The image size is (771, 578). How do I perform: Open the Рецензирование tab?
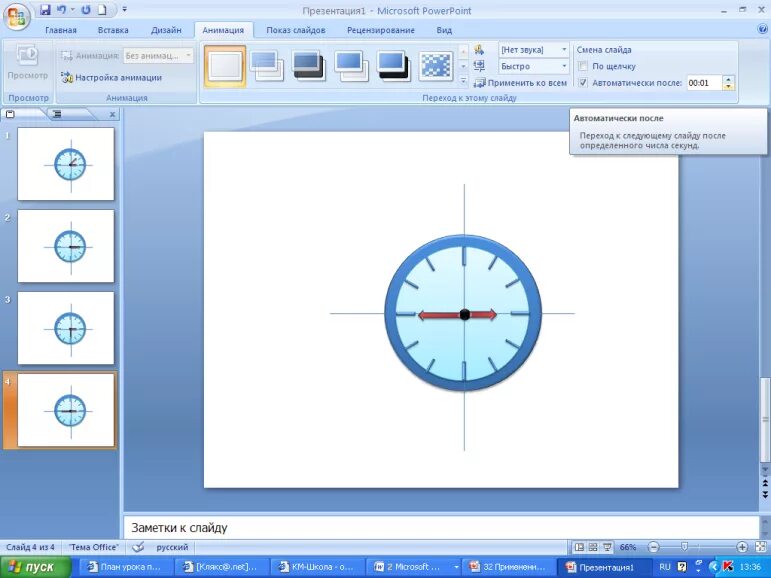(x=381, y=30)
